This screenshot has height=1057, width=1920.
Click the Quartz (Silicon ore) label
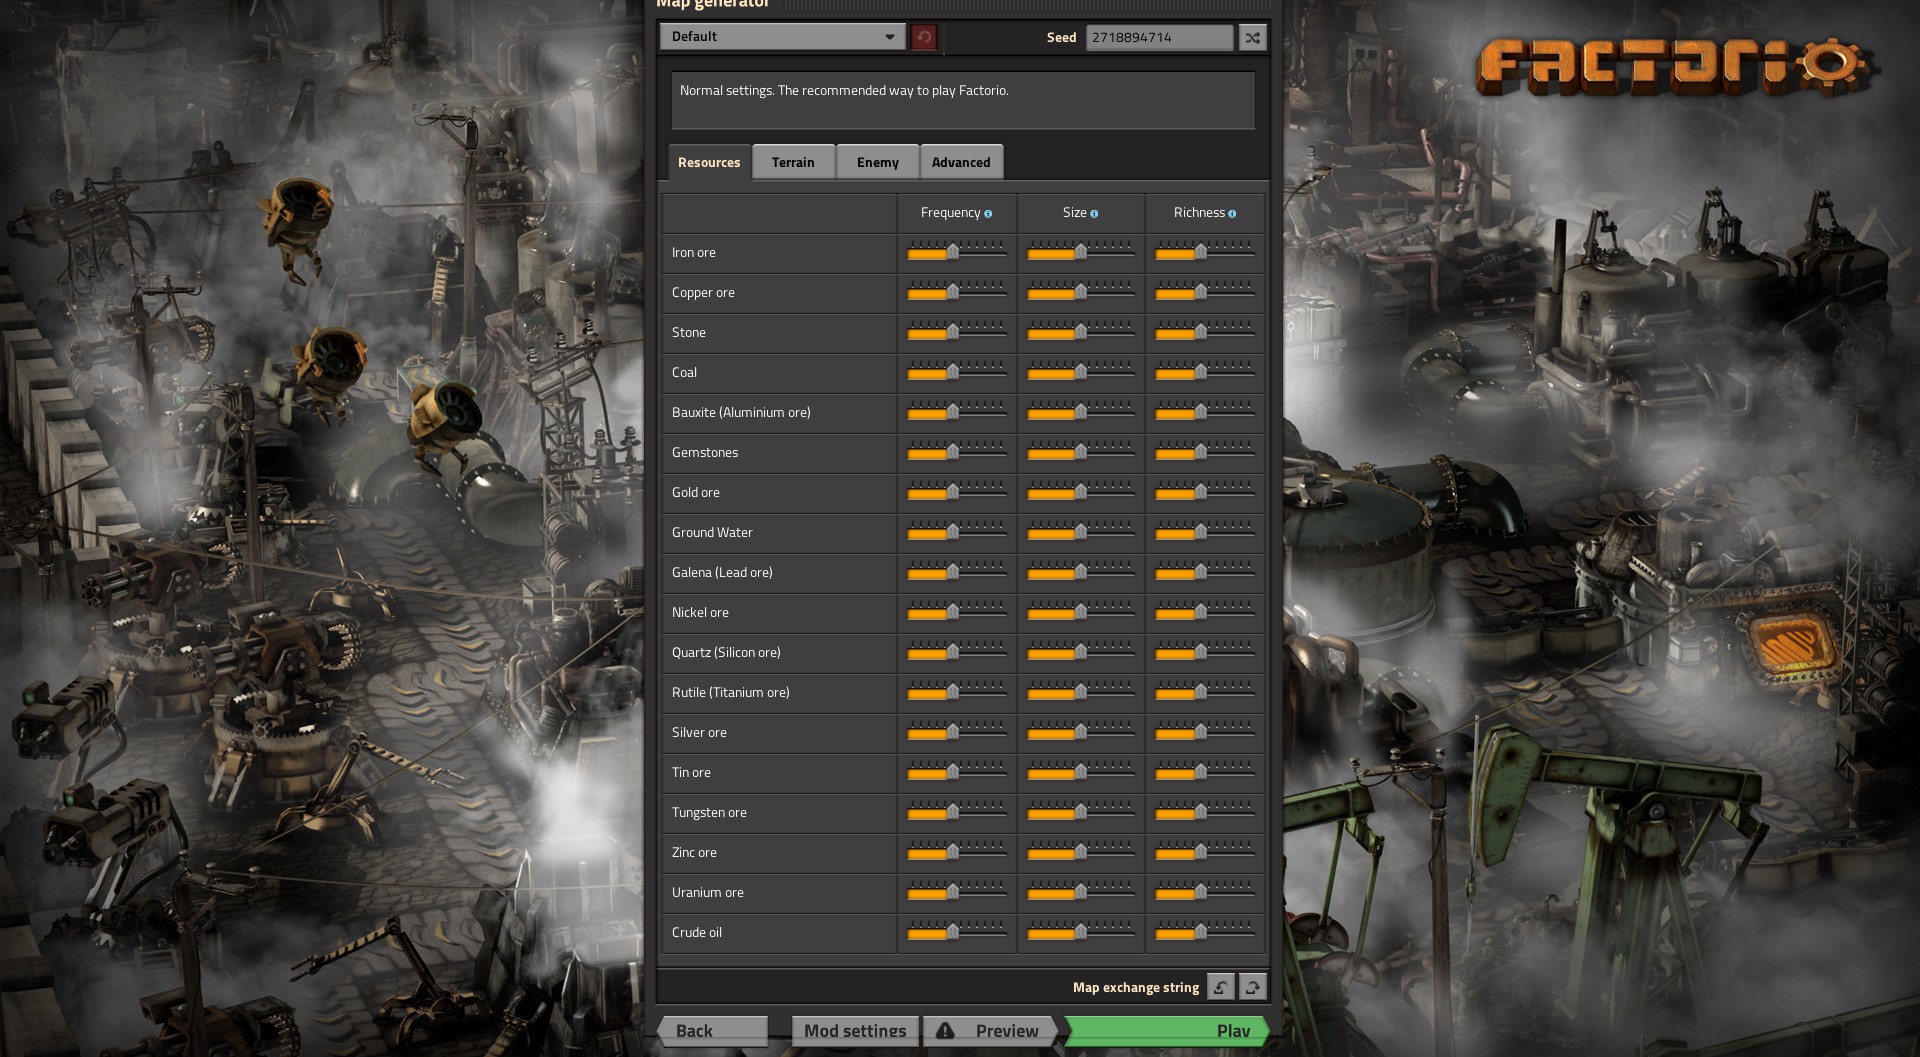[726, 653]
